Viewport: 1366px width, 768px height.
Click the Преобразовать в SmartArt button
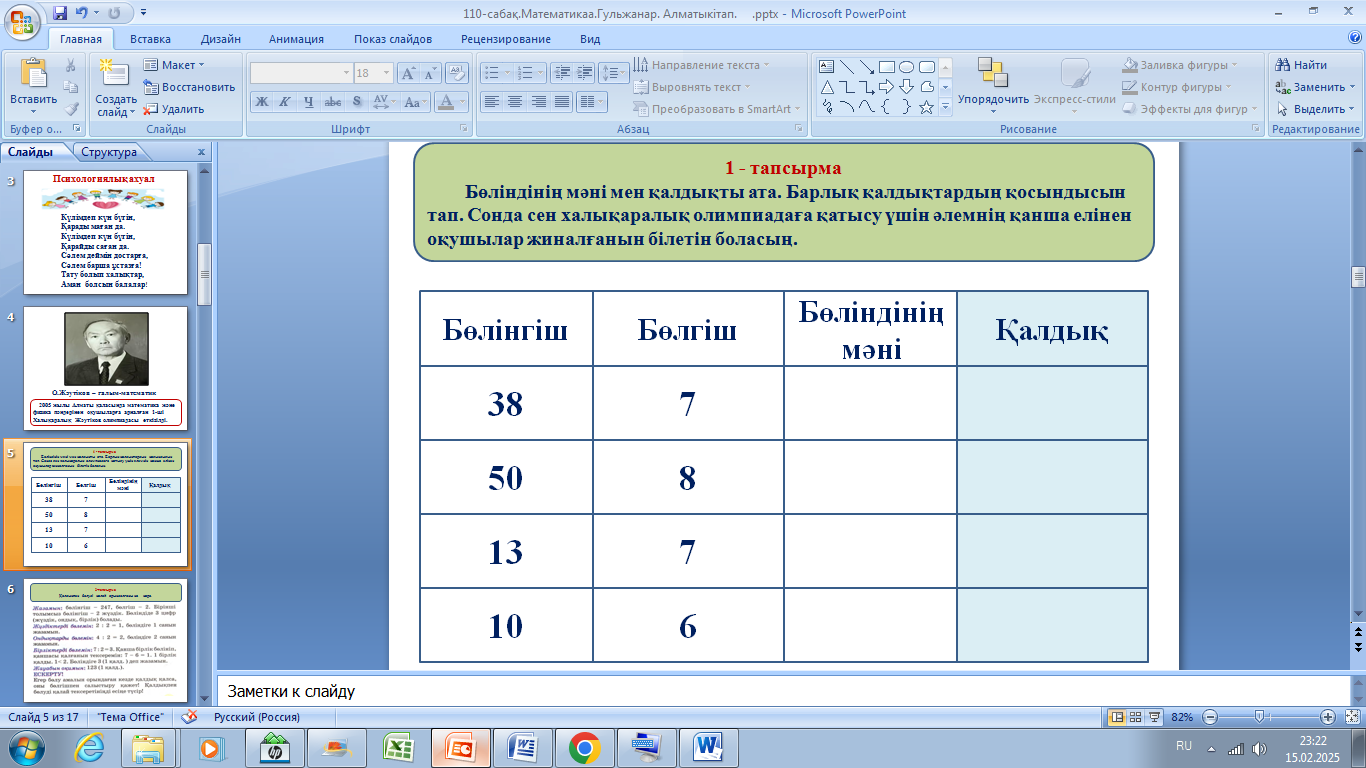[717, 109]
